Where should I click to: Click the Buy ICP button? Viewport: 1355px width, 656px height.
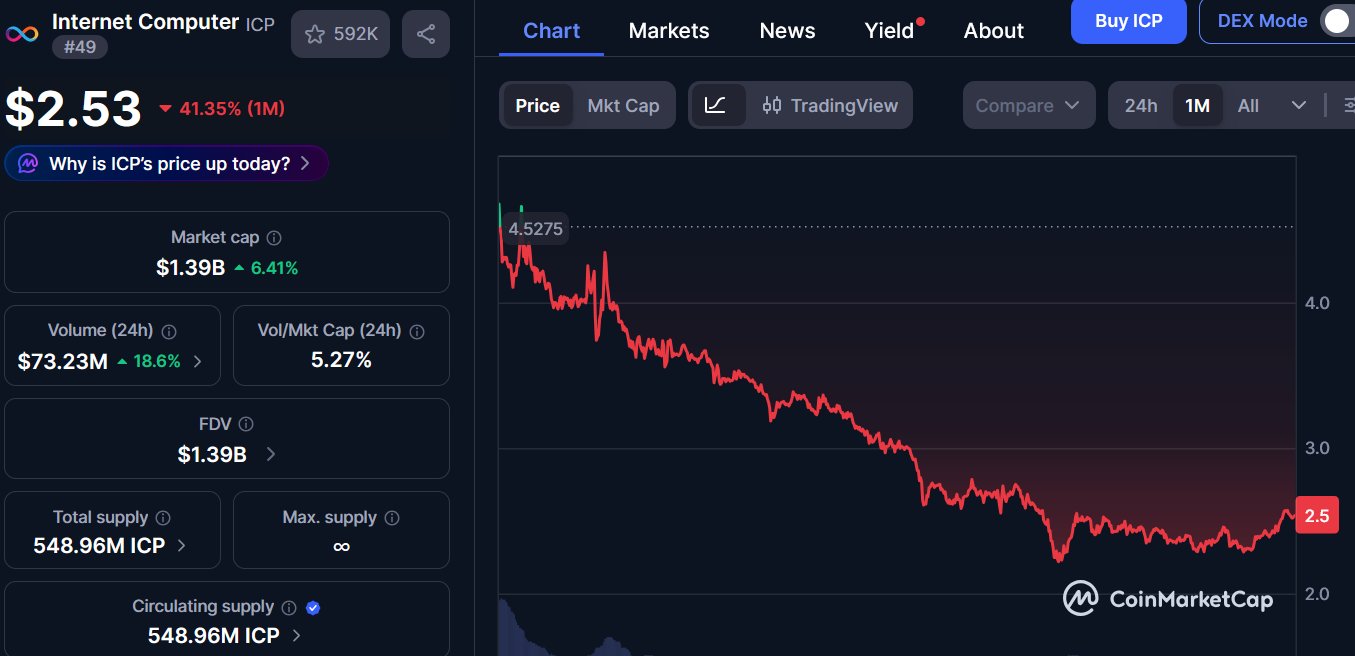1128,21
